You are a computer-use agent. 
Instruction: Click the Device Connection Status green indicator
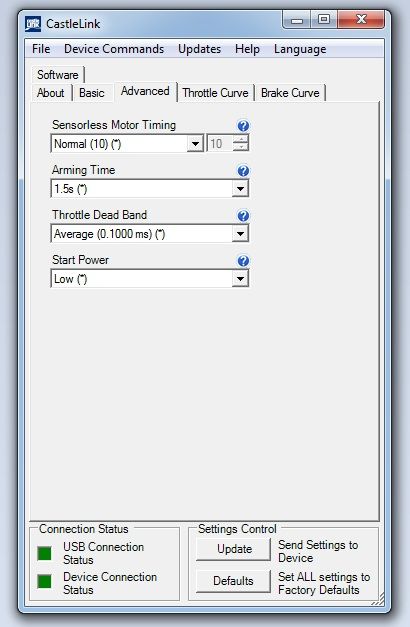(x=44, y=581)
